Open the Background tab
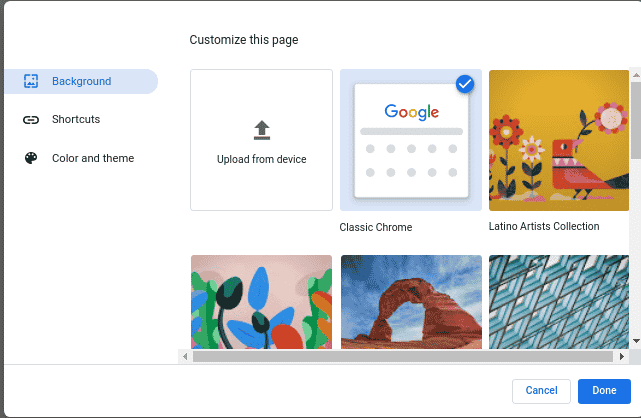Screen dimensions: 641x418 [x=81, y=81]
